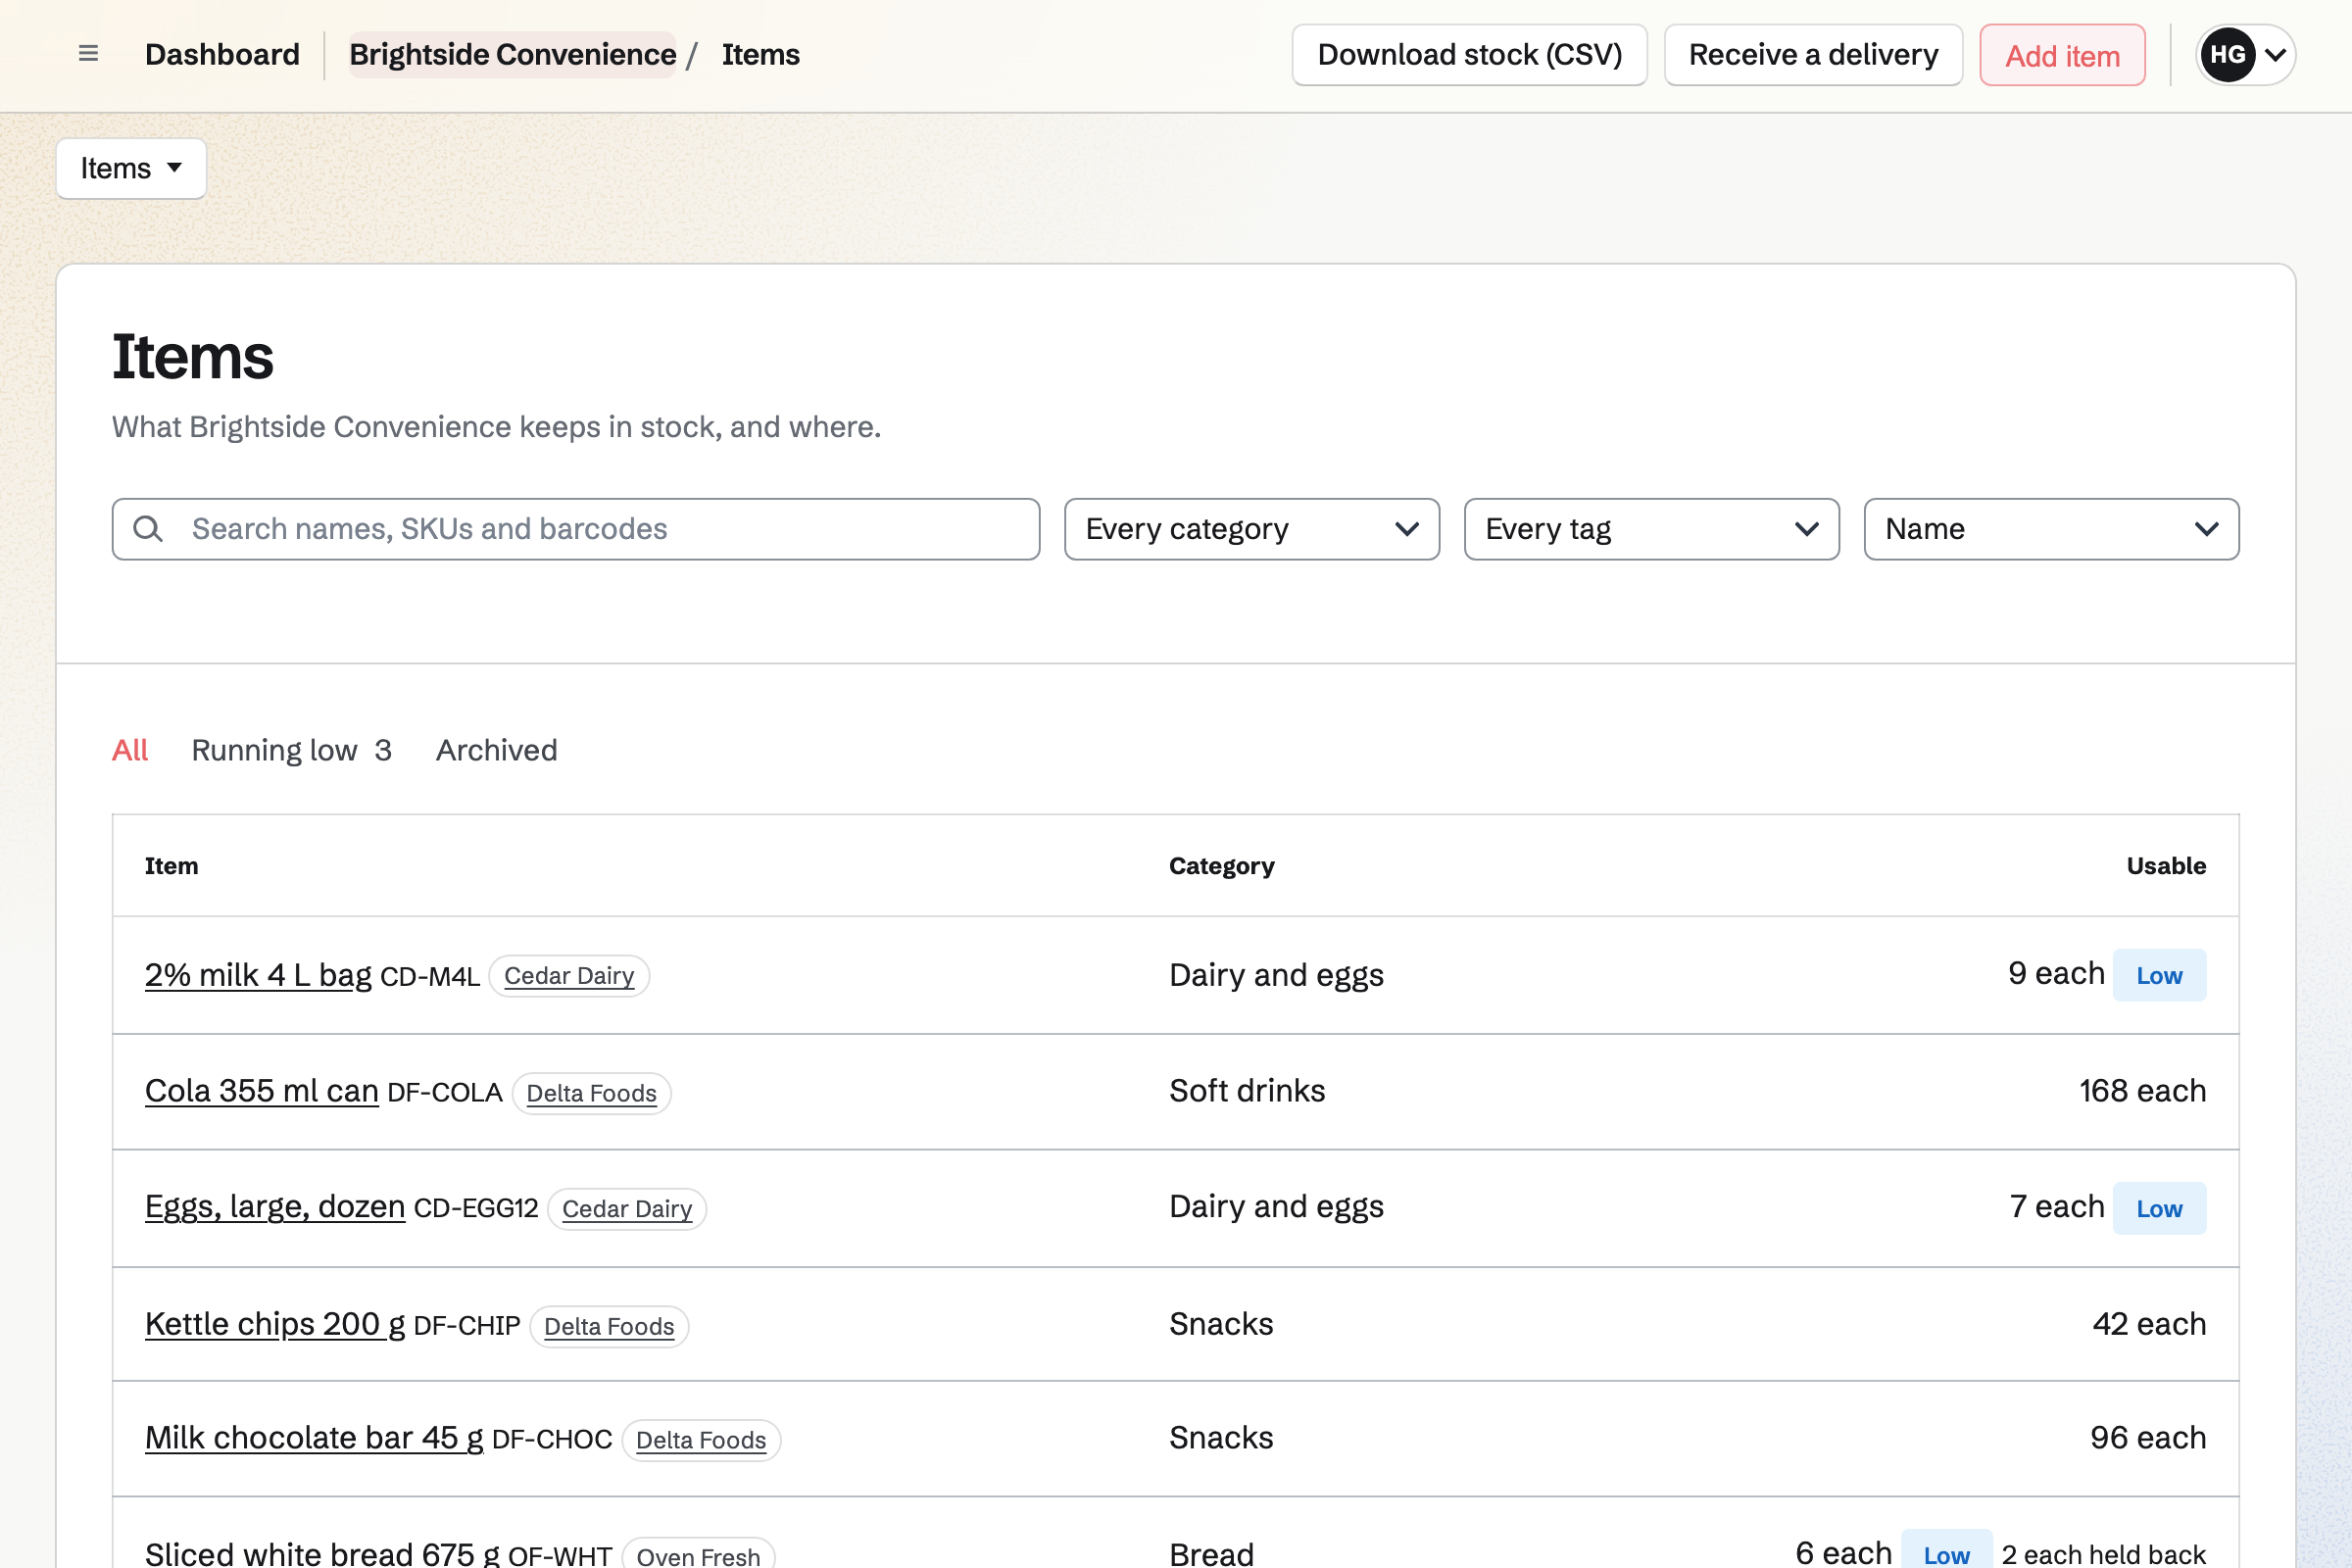Click Soft drinks category cell
The height and width of the screenshot is (1568, 2352).
[x=1247, y=1090]
